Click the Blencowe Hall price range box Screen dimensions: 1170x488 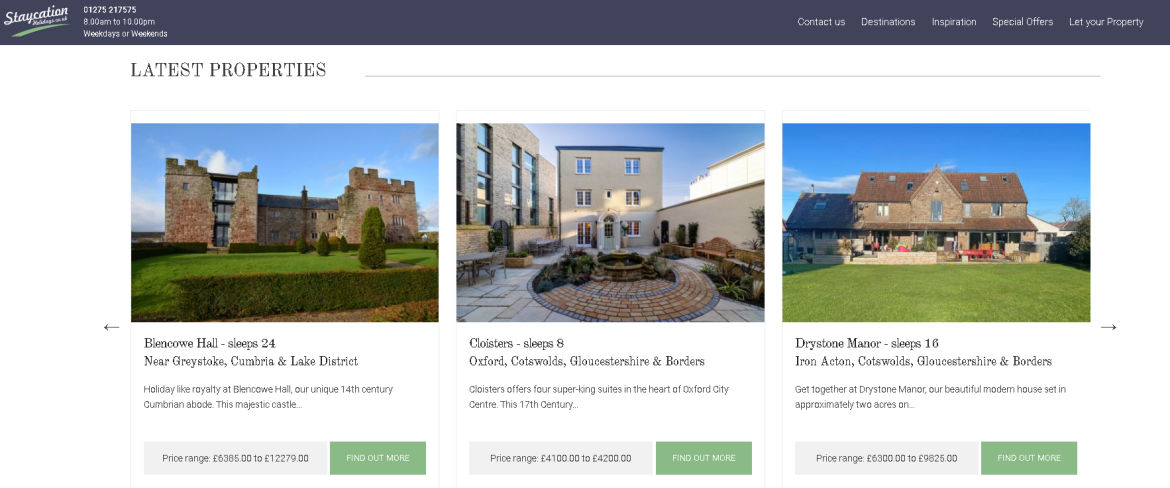pyautogui.click(x=235, y=458)
